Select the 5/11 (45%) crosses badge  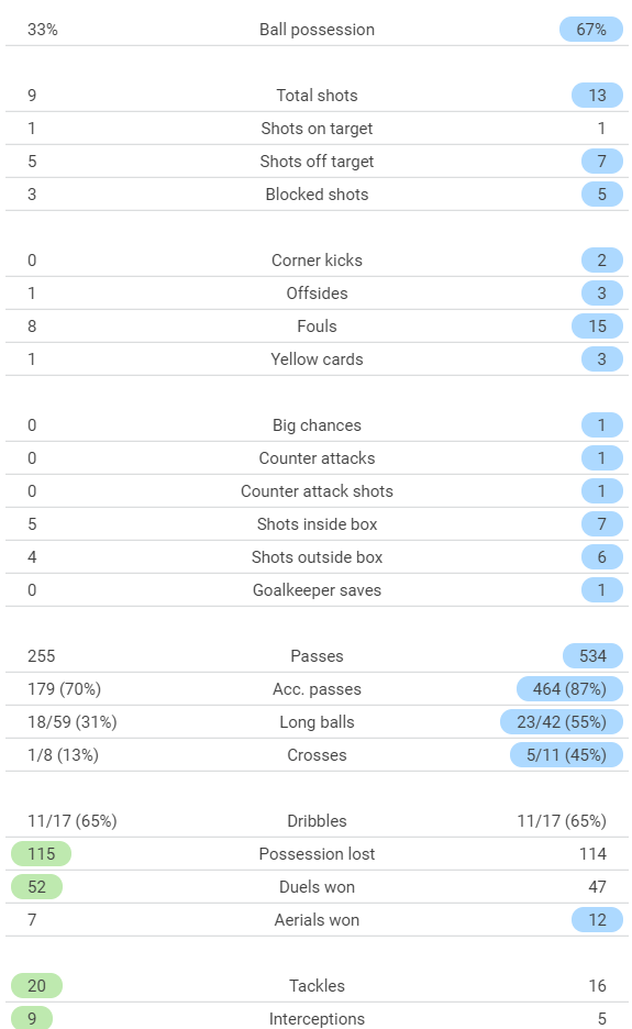click(x=566, y=755)
